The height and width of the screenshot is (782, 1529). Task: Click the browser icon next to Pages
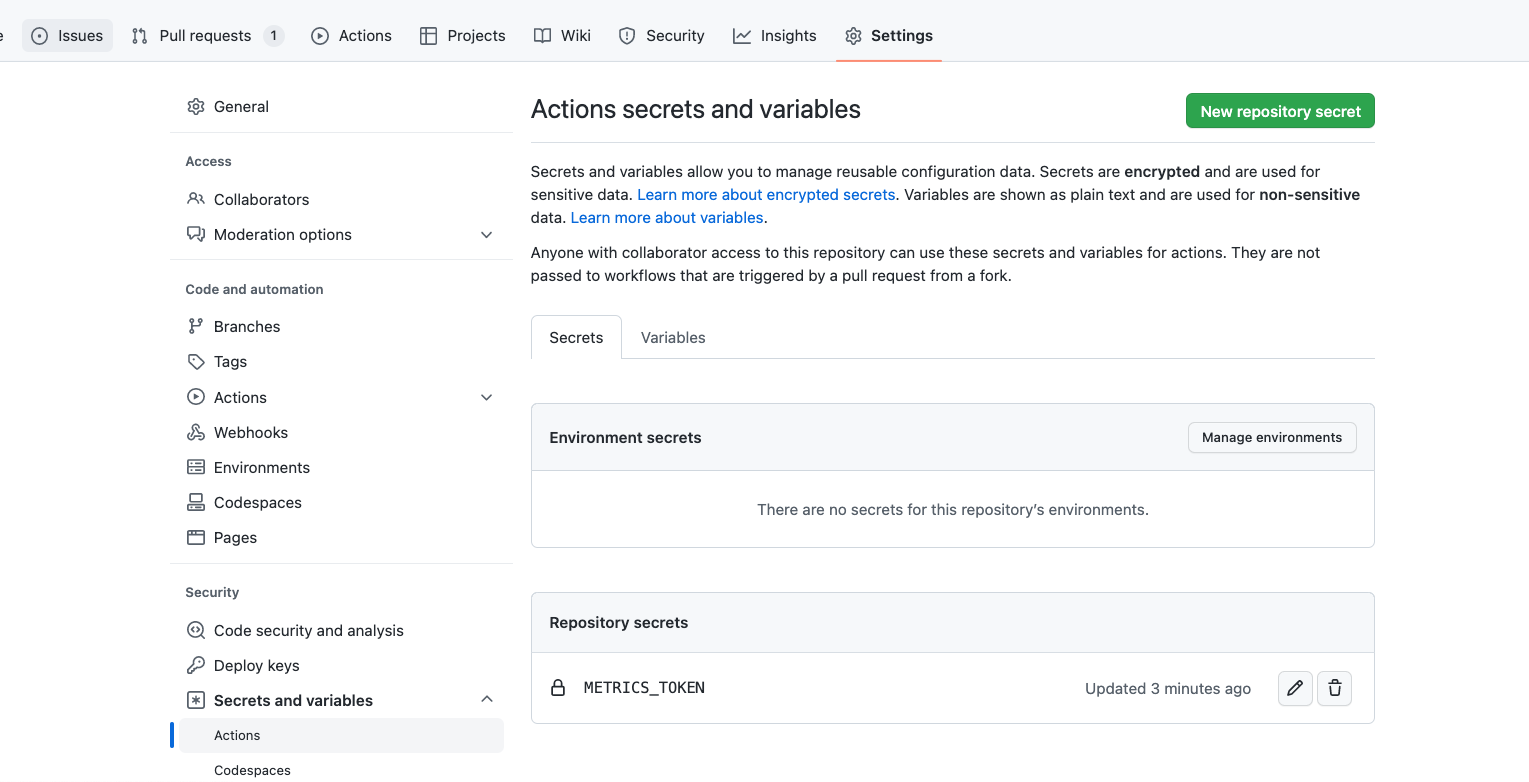196,537
